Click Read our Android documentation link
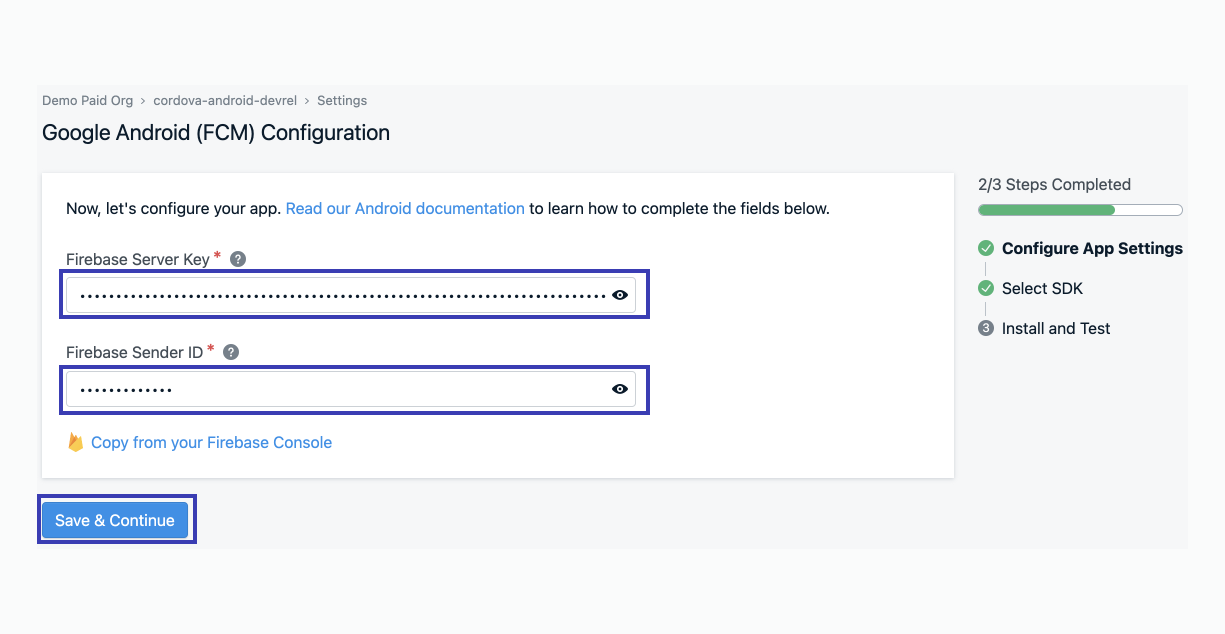The image size is (1225, 634). point(404,208)
